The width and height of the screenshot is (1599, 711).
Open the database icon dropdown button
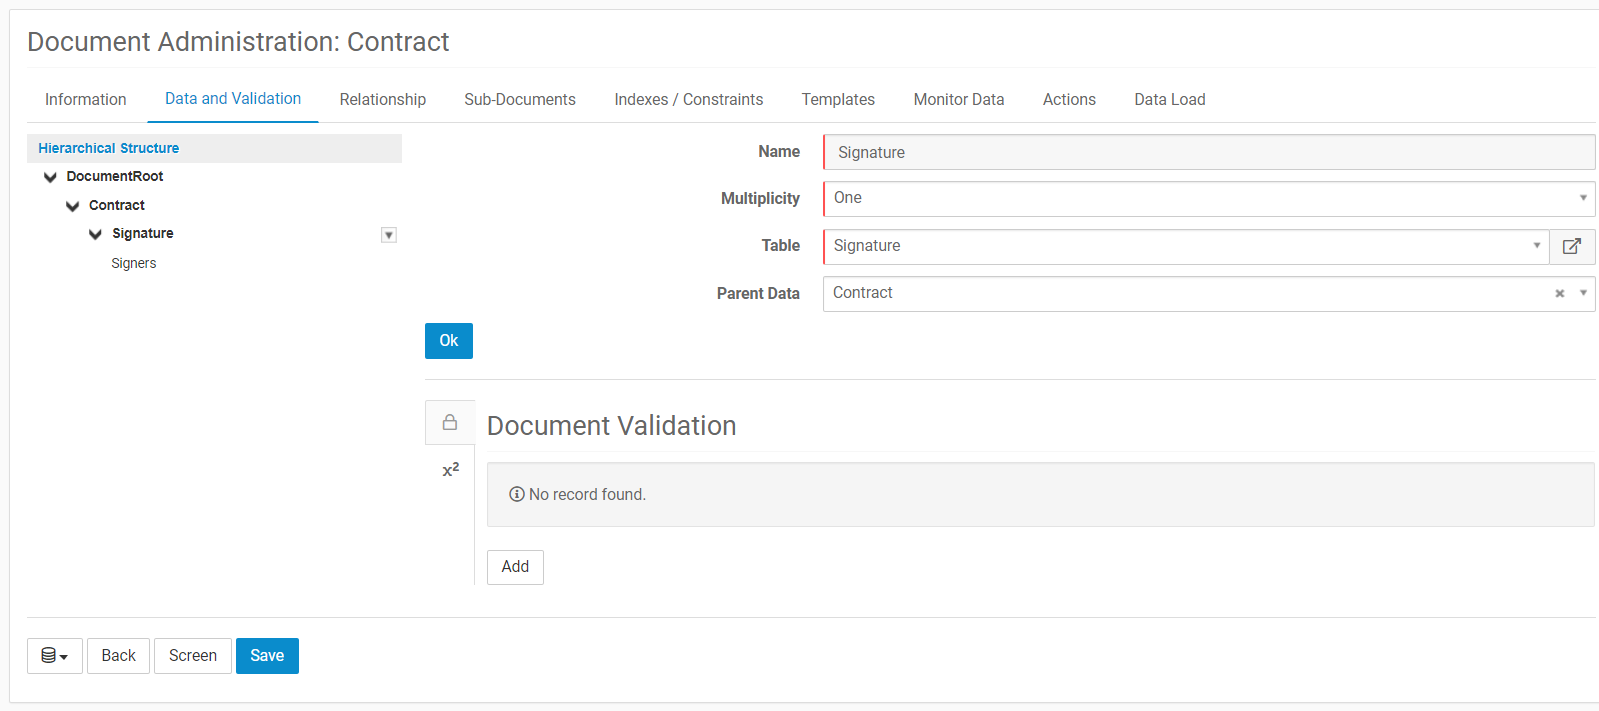tap(54, 656)
